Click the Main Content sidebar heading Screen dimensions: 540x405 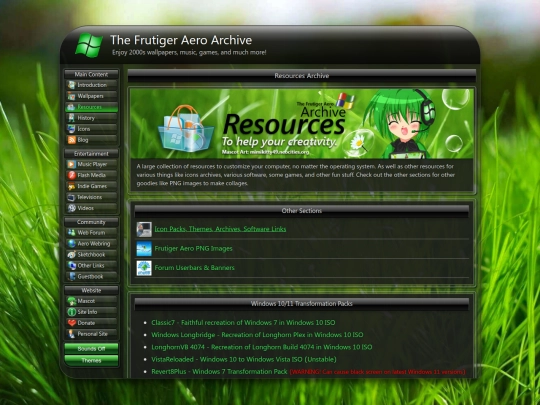pos(91,74)
